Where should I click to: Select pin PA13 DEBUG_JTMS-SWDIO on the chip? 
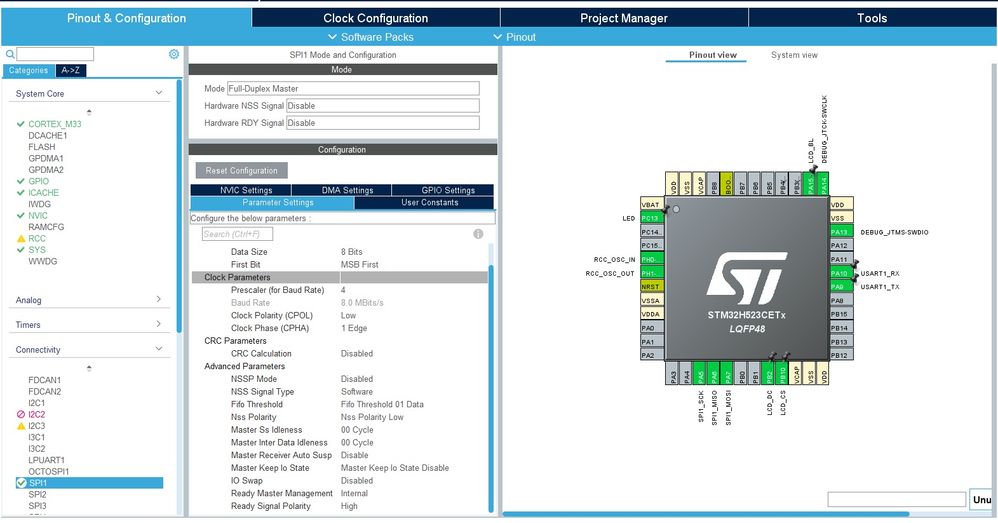point(841,232)
